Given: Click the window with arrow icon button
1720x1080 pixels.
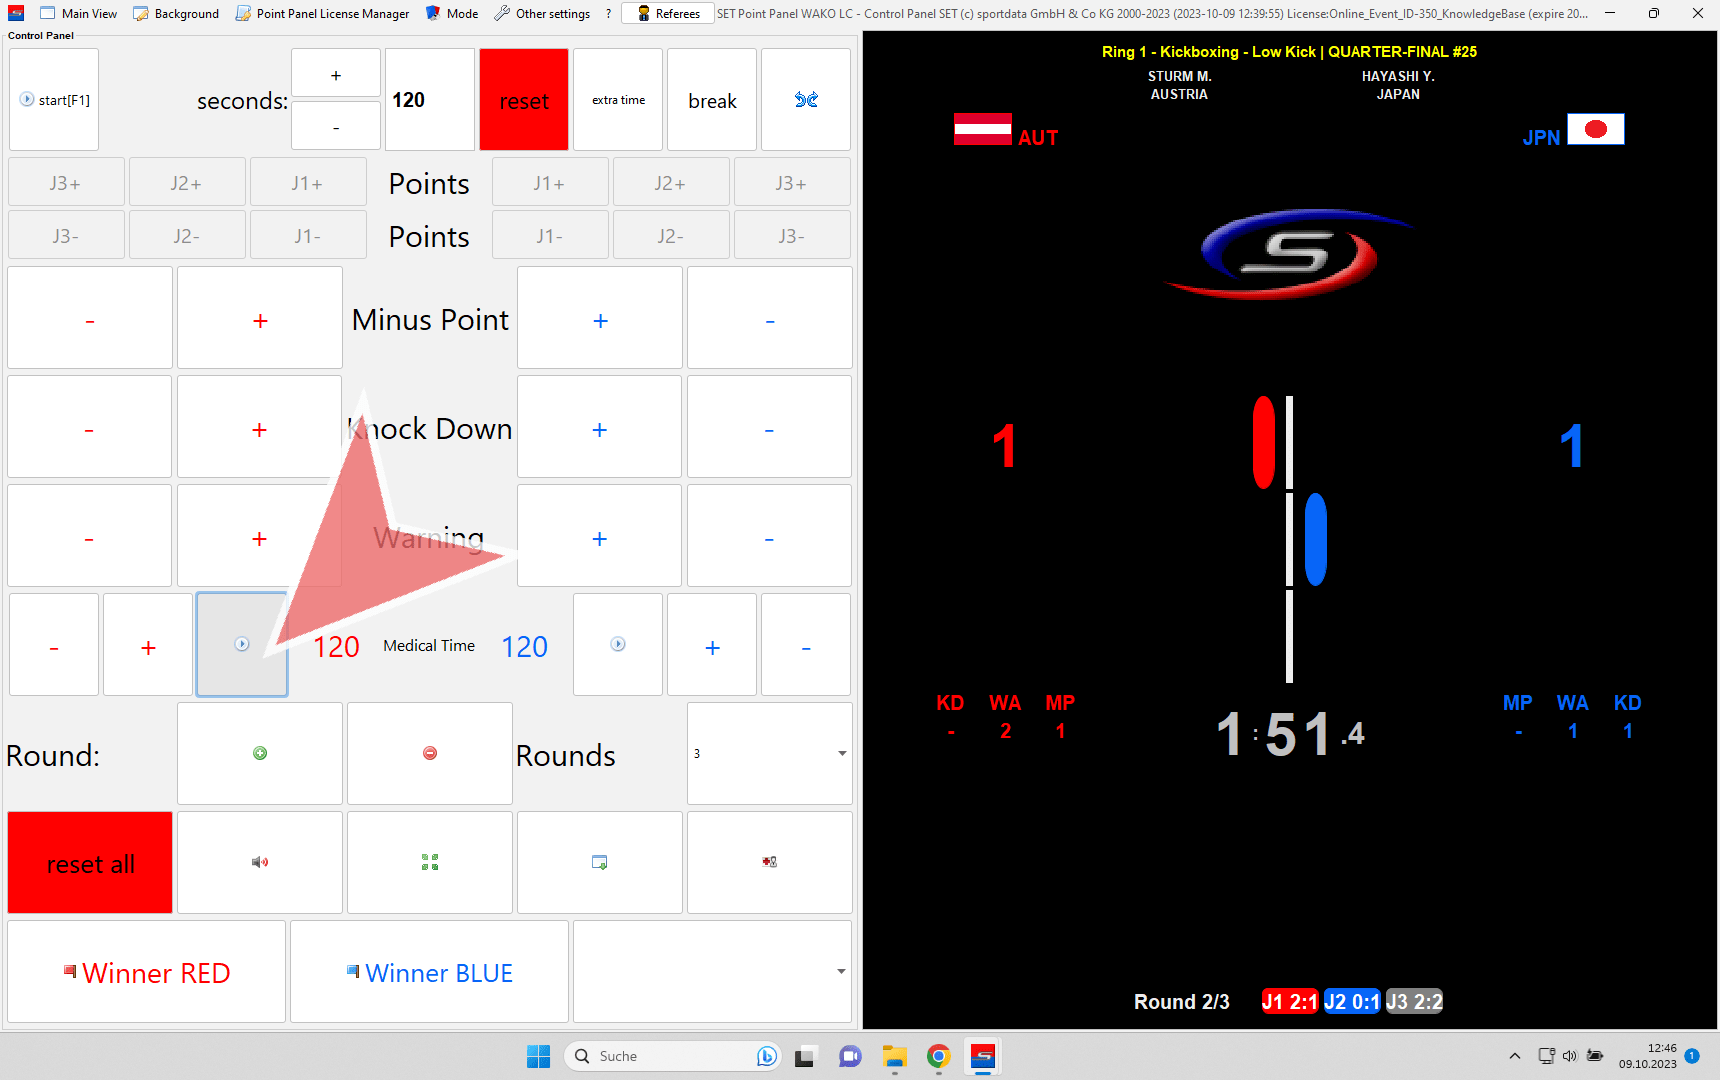Looking at the screenshot, I should (x=600, y=862).
